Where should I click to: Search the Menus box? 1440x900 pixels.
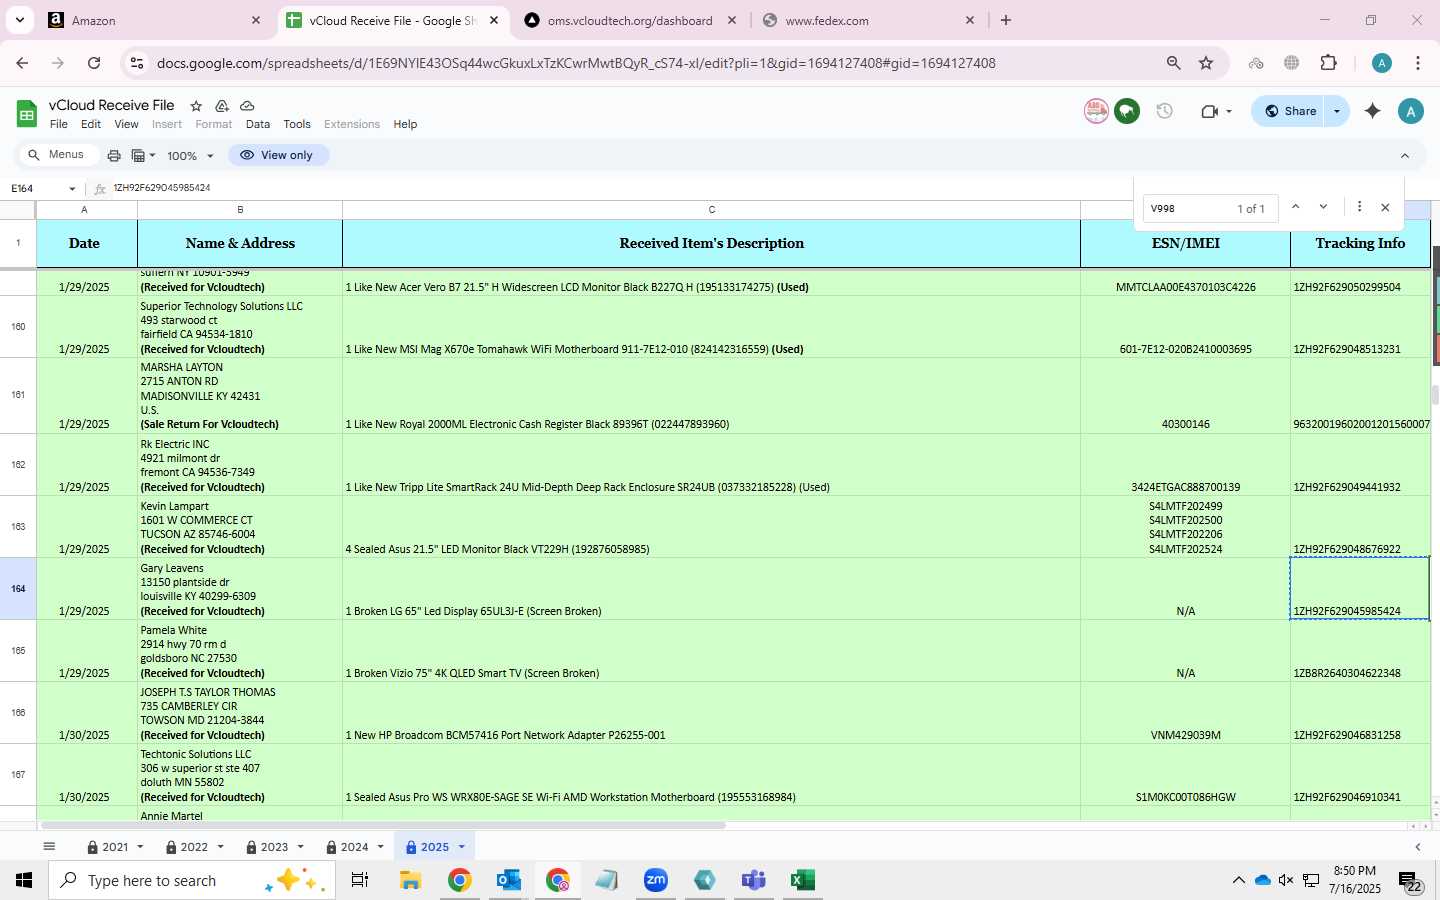point(58,154)
